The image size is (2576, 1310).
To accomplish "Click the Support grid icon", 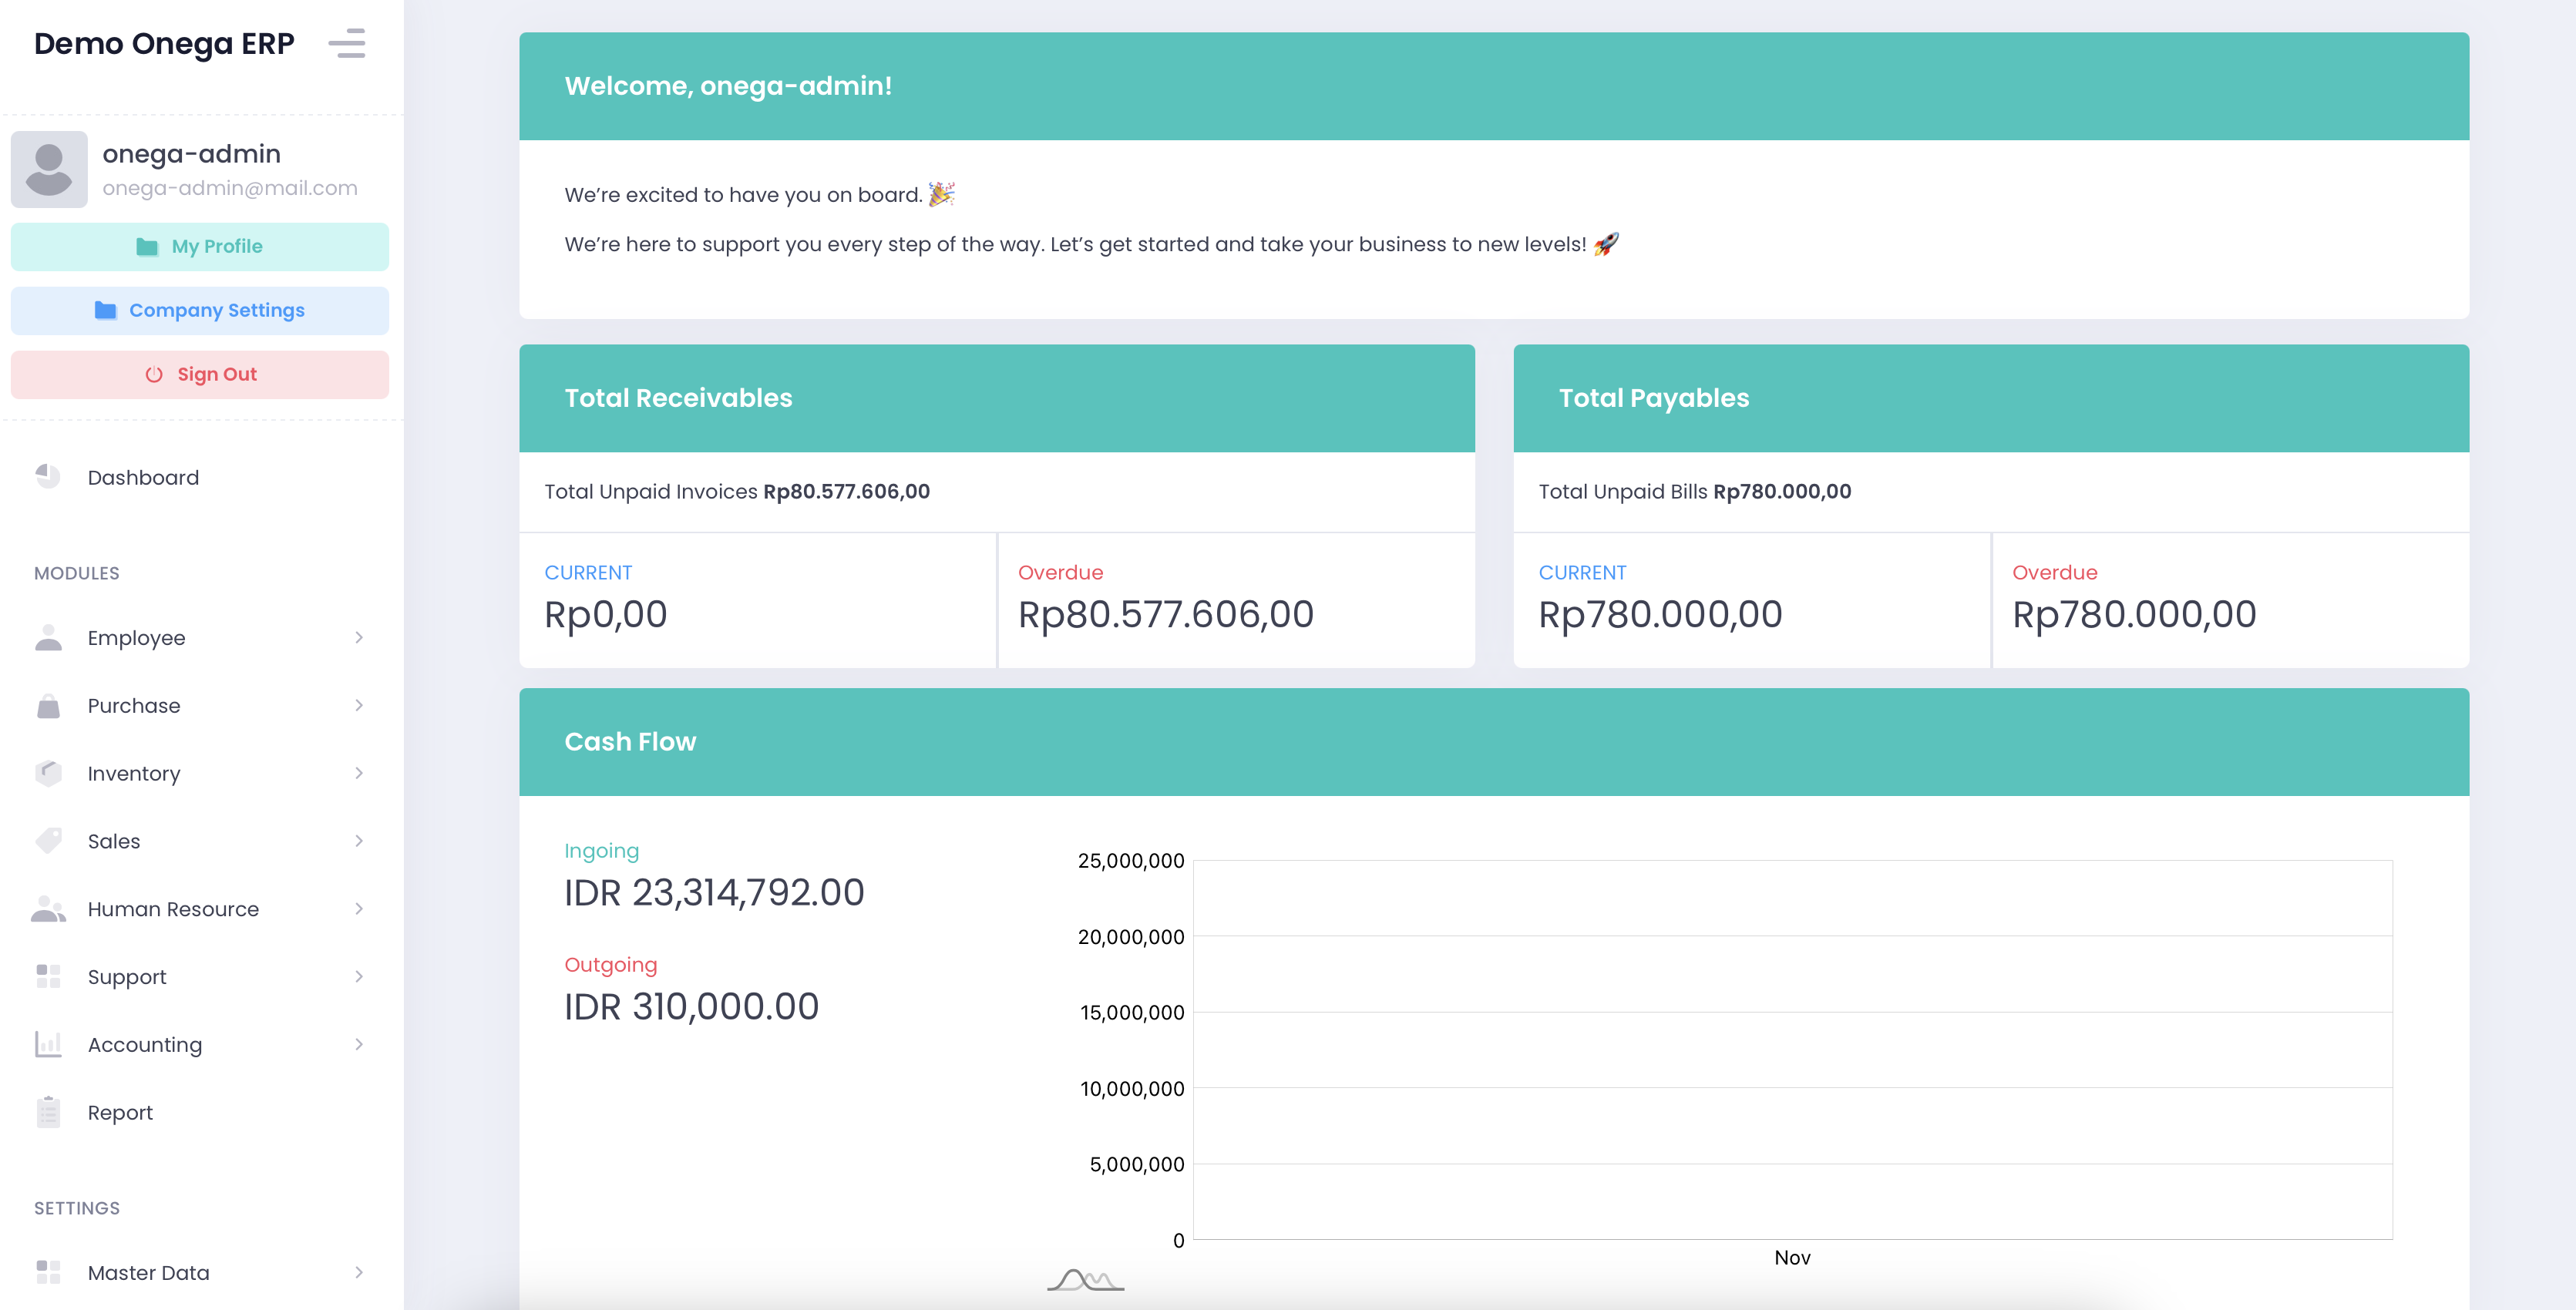I will pos(49,977).
